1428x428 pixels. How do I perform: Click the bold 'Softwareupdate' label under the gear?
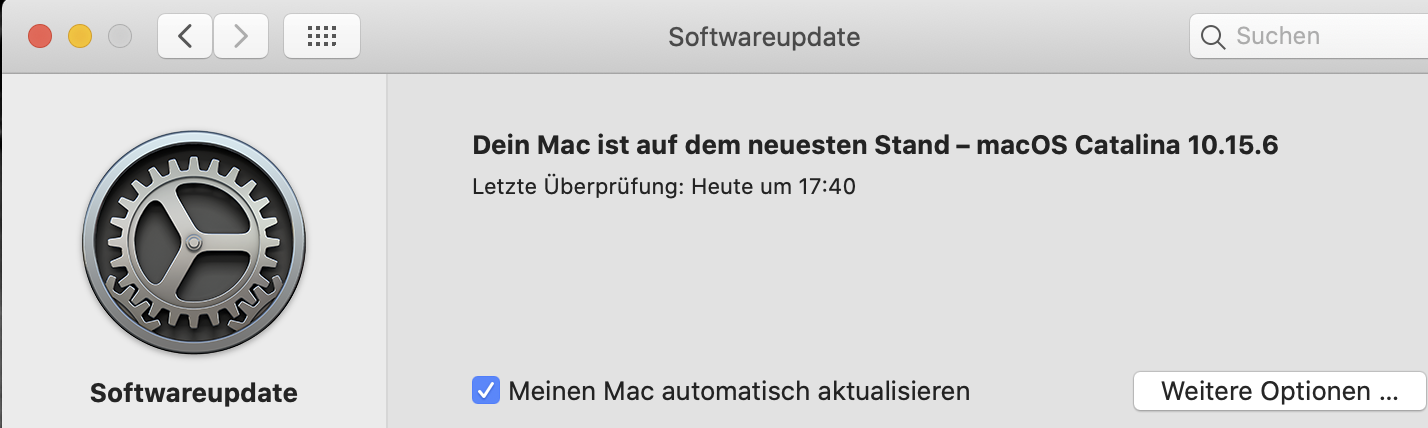click(x=194, y=392)
